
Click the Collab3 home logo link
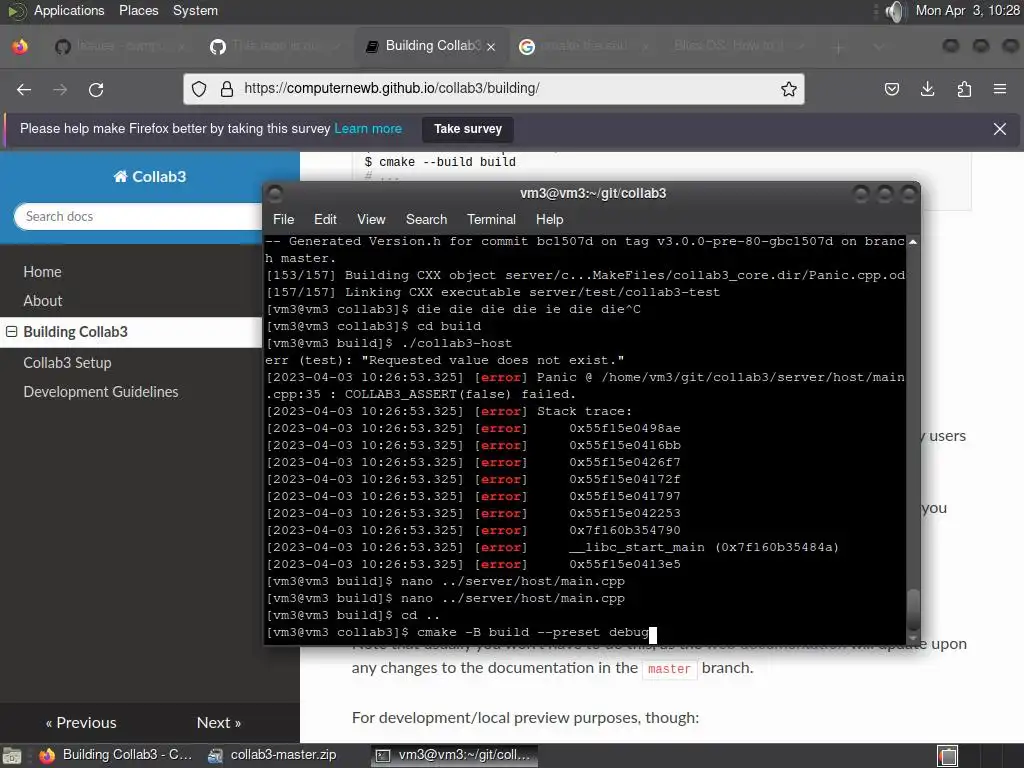coord(150,176)
